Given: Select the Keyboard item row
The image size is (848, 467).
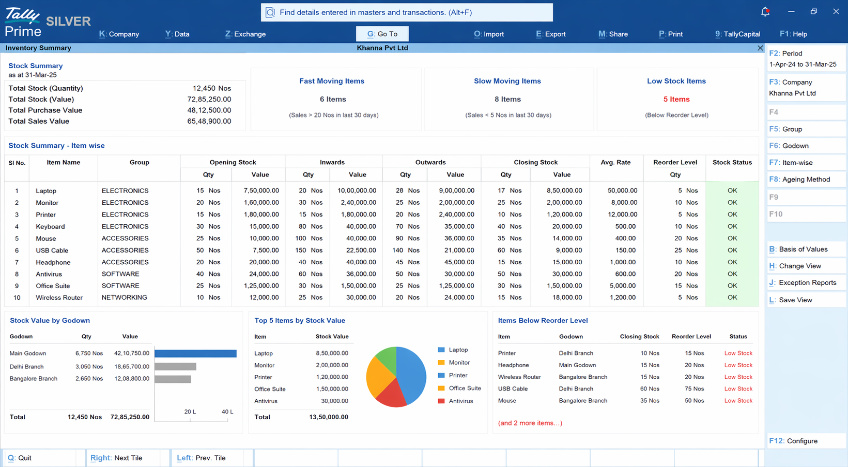Looking at the screenshot, I should pos(50,226).
